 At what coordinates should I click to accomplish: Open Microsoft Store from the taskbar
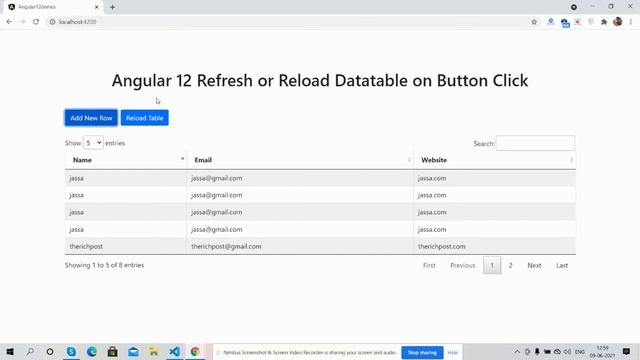click(x=112, y=351)
